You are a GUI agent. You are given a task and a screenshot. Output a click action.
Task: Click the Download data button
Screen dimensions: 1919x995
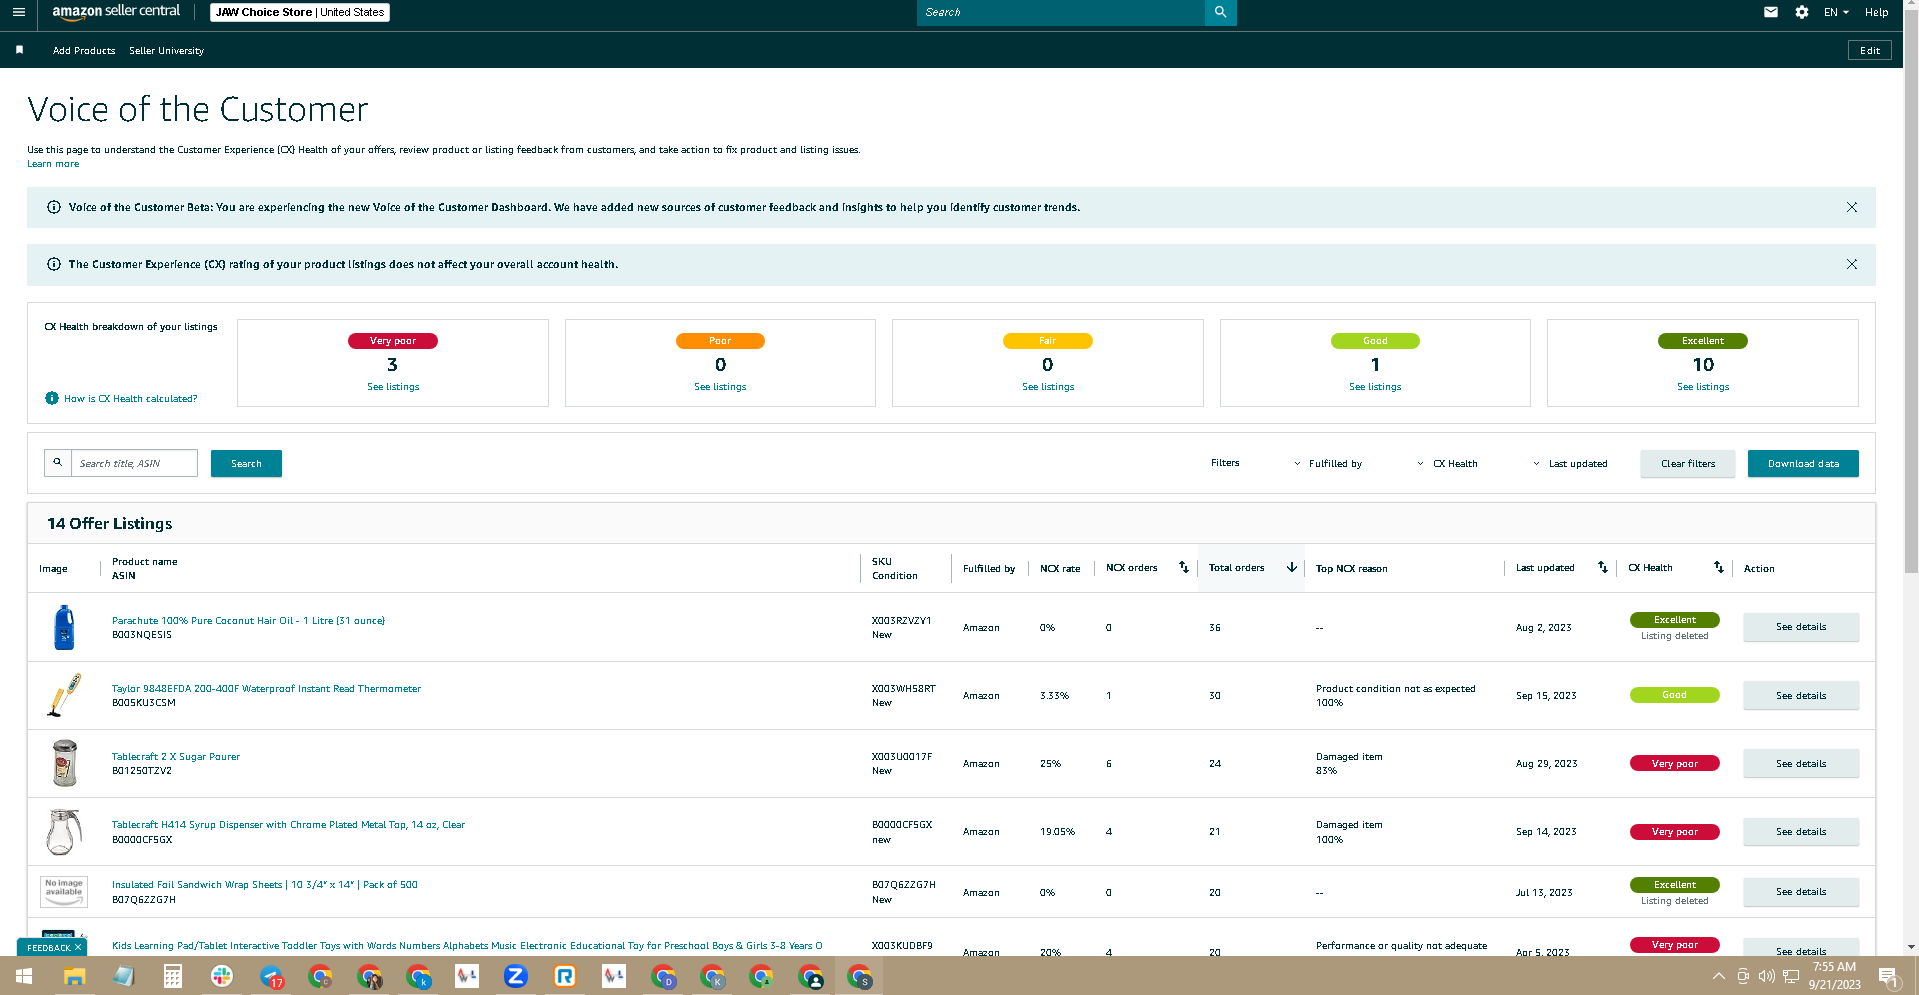pos(1803,463)
